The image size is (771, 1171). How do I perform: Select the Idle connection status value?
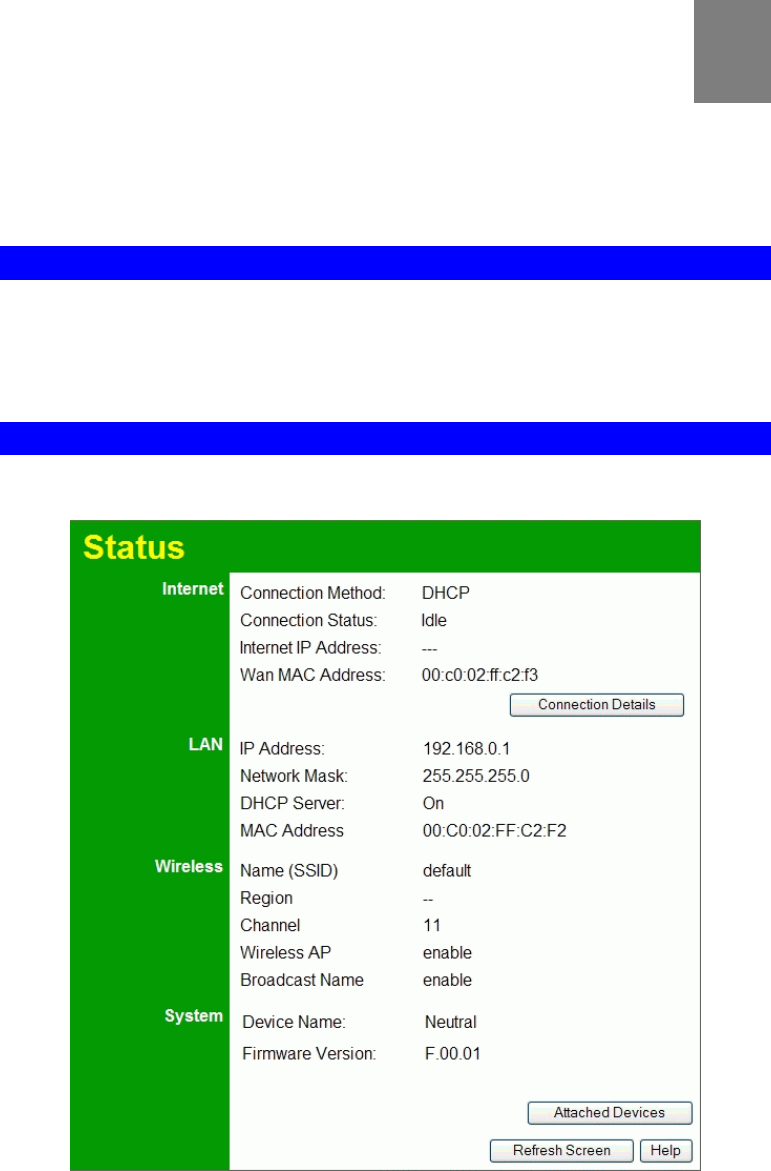click(434, 621)
